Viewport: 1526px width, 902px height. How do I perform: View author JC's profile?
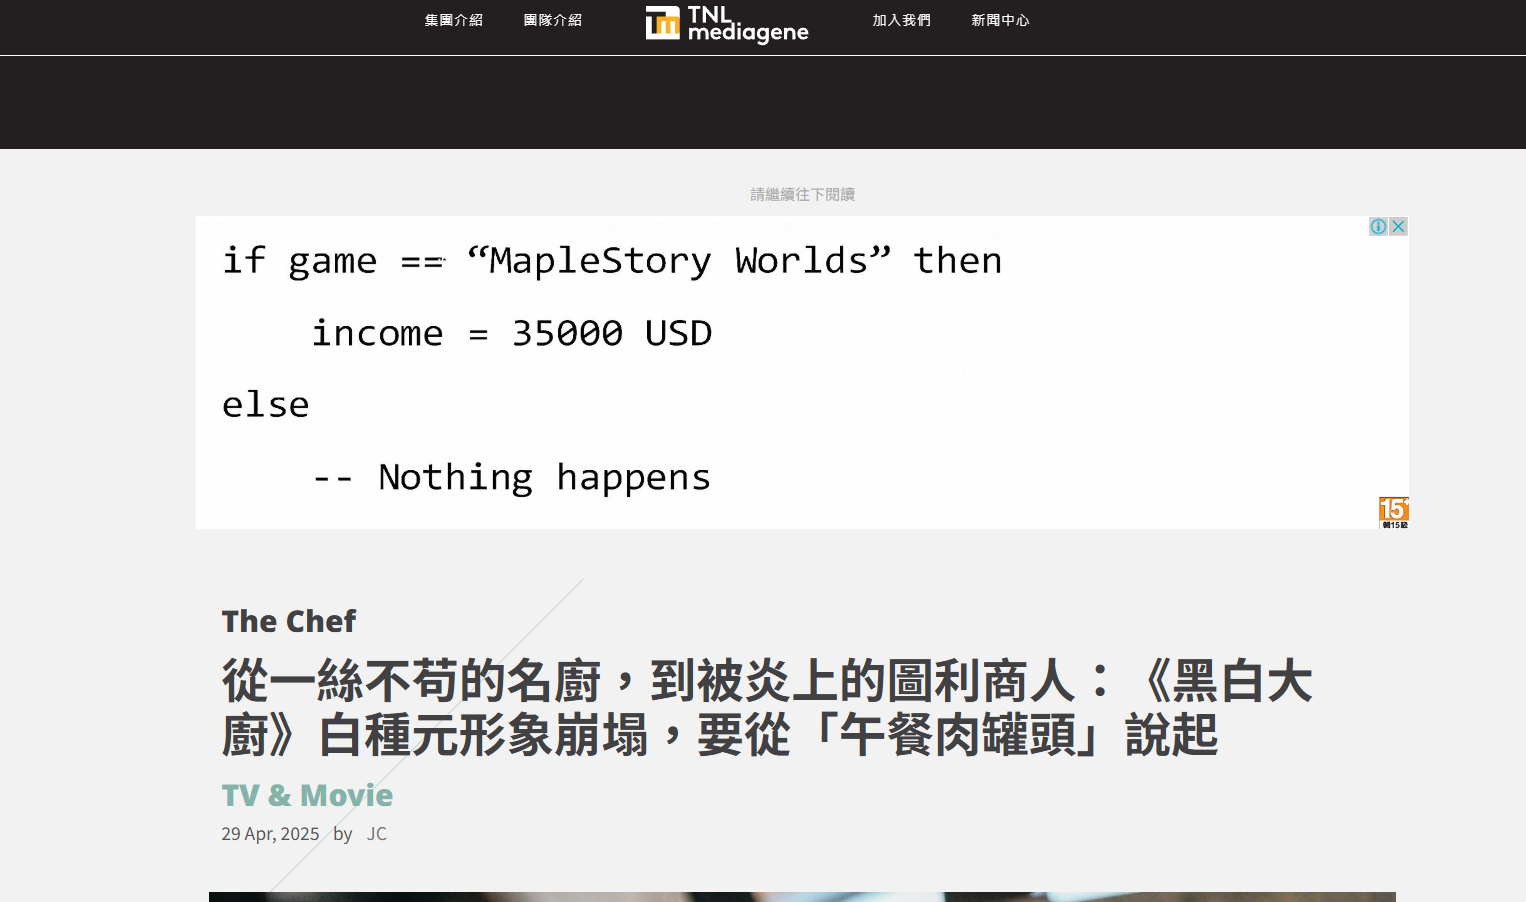click(376, 834)
